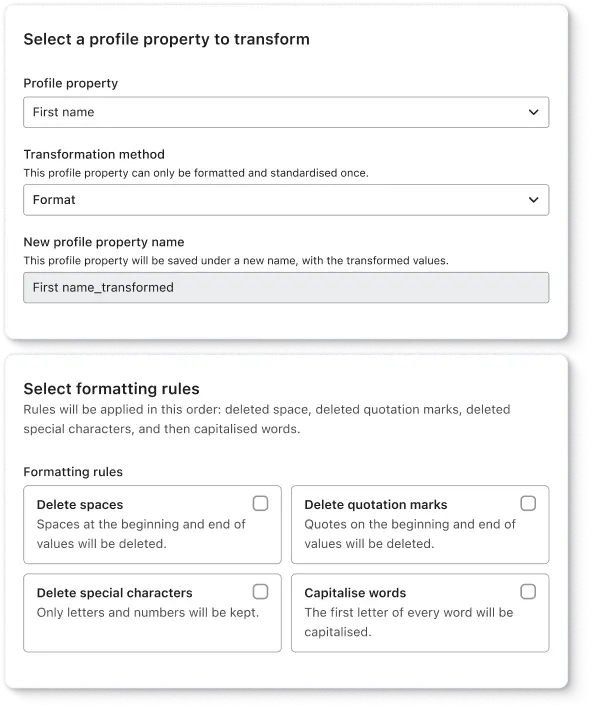Click the chevron beside First name
Image resolution: width=597 pixels, height=715 pixels.
(x=533, y=112)
